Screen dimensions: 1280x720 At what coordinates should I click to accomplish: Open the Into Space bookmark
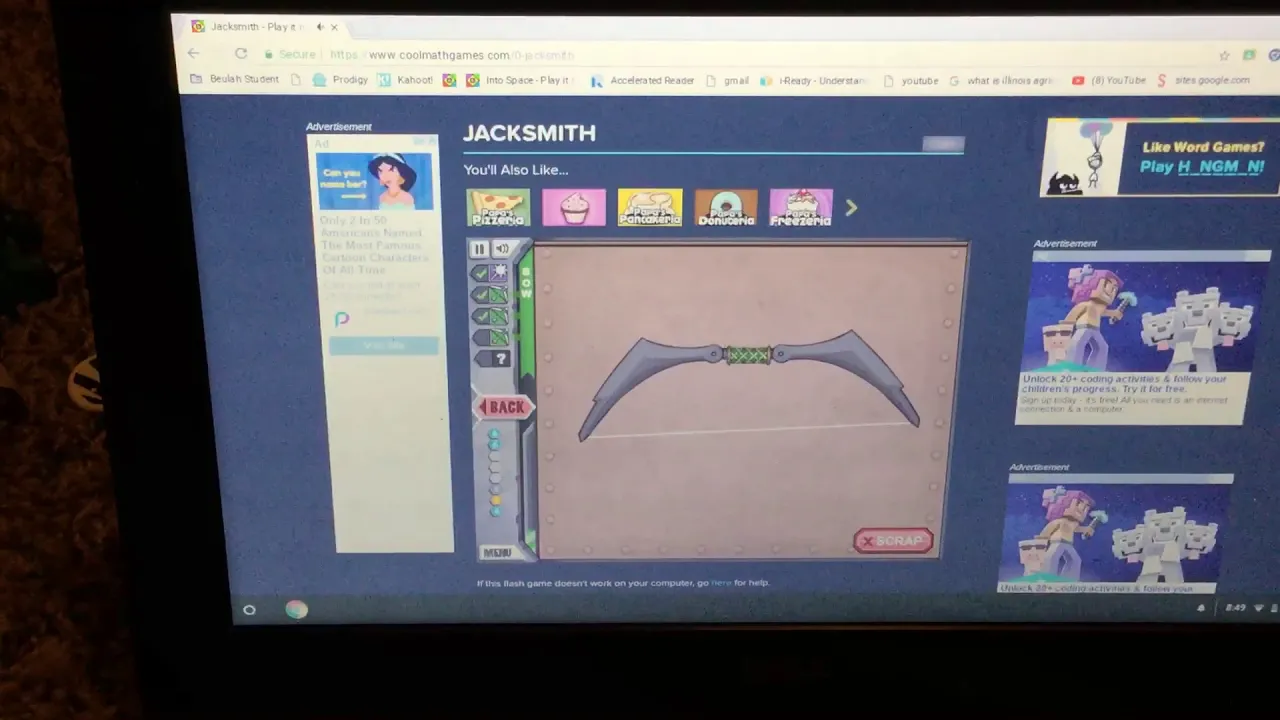pos(519,80)
